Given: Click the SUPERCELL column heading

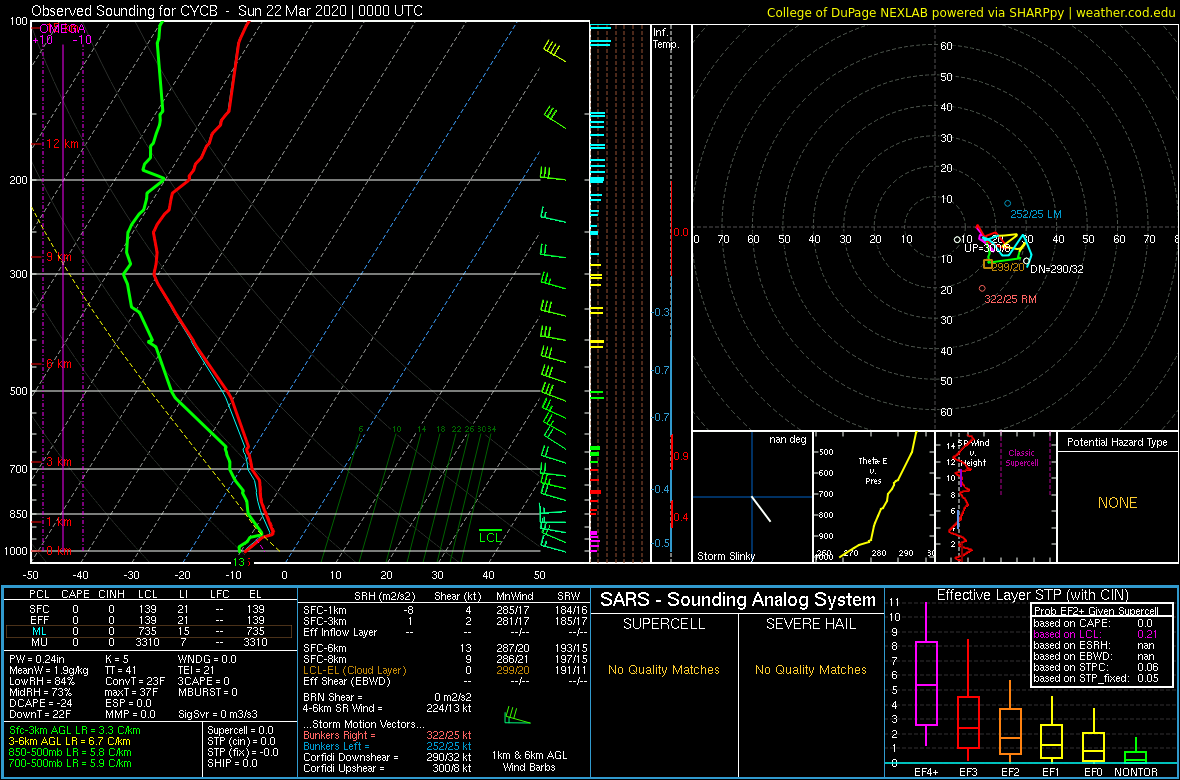Looking at the screenshot, I should pyautogui.click(x=663, y=626).
